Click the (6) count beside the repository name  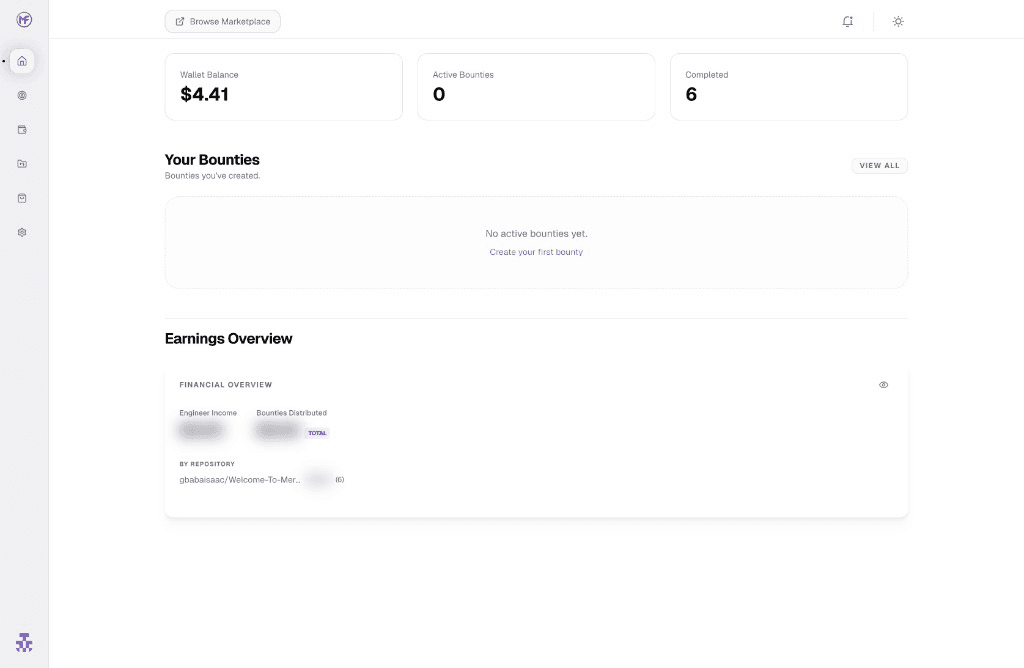pyautogui.click(x=339, y=479)
